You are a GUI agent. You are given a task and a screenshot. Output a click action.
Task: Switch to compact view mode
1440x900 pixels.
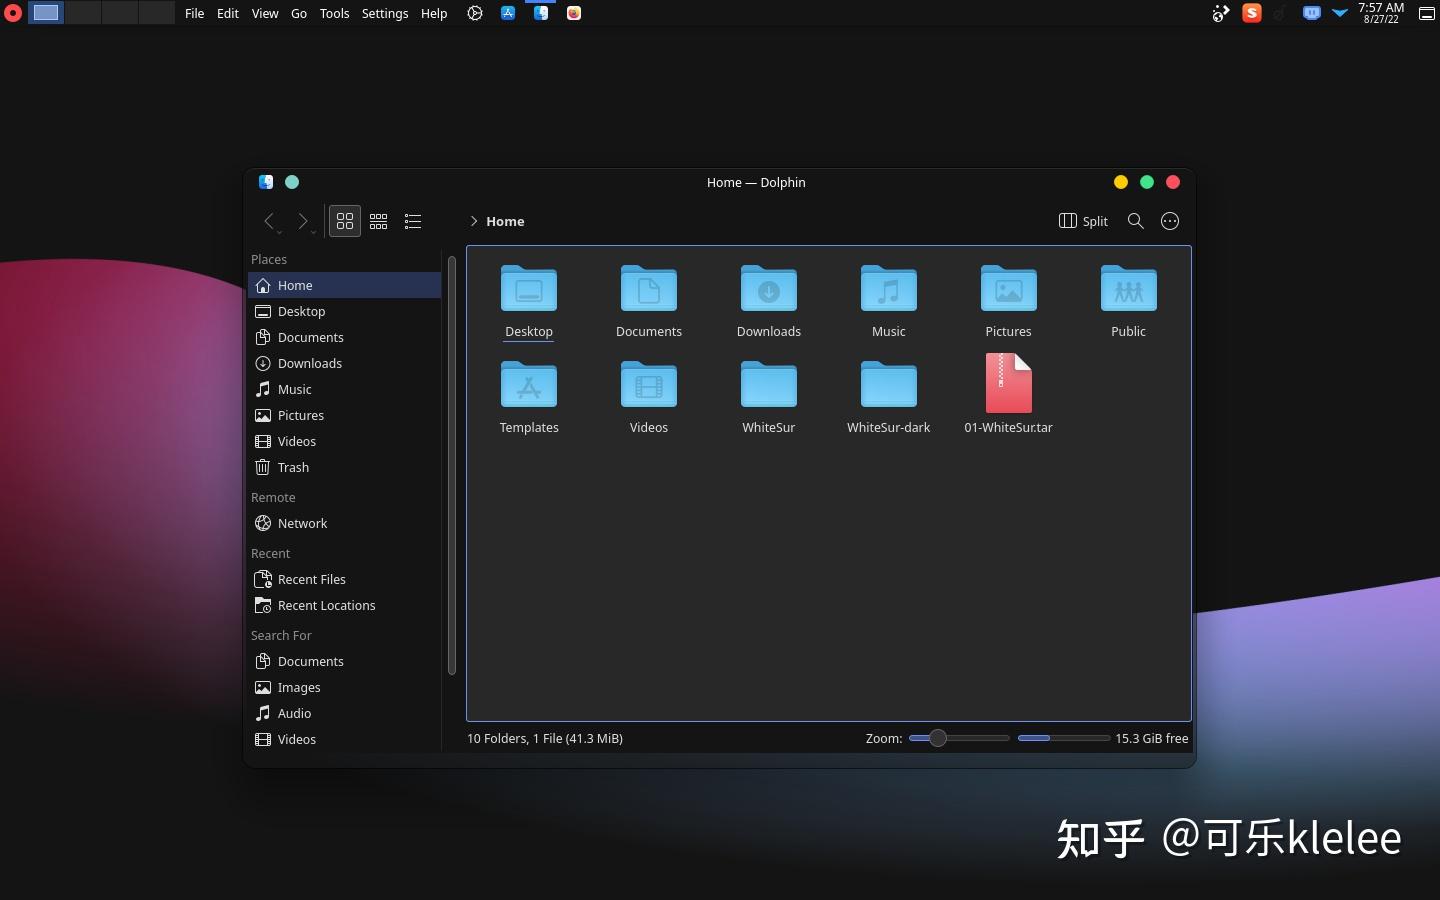pos(378,221)
